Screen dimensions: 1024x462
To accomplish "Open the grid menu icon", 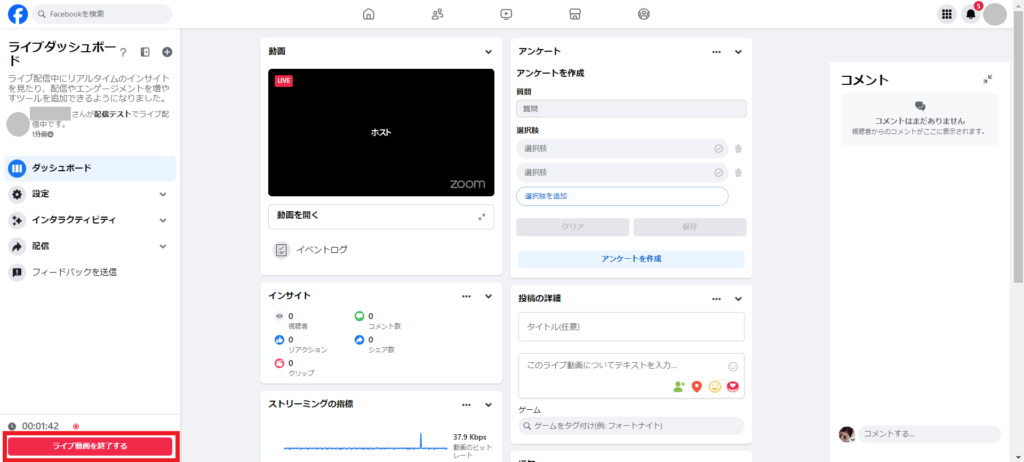I will 946,14.
